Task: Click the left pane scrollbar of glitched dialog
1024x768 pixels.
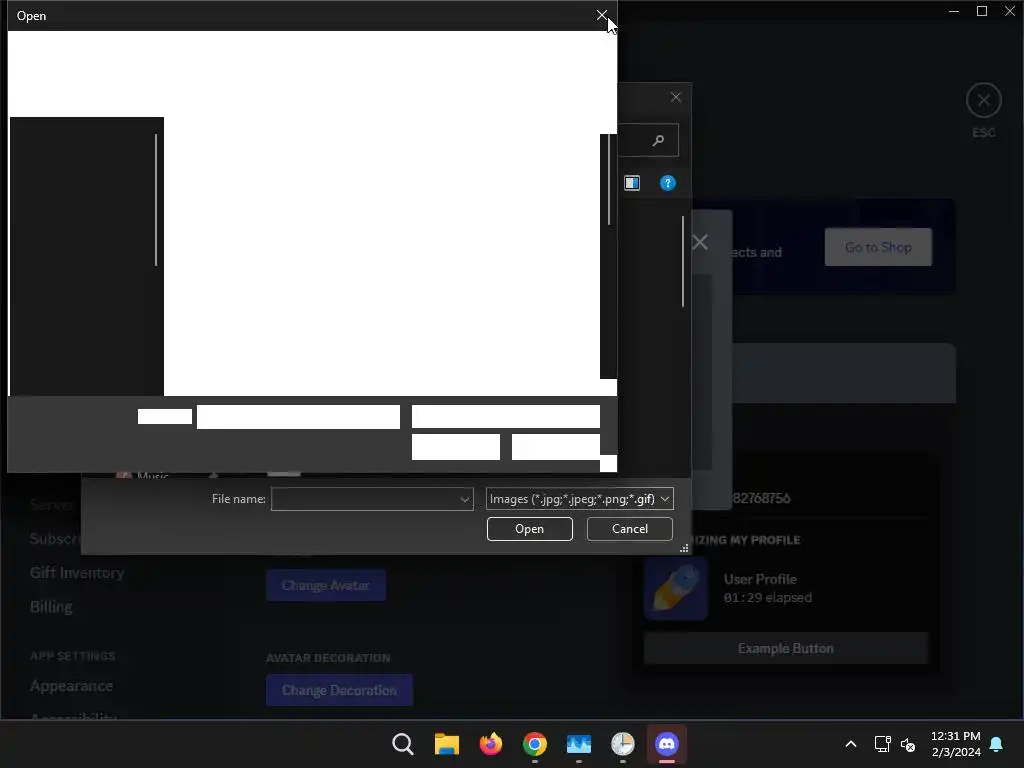Action: click(156, 200)
